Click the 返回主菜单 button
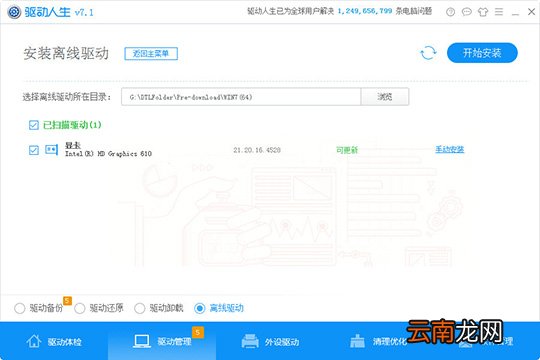This screenshot has height=360, width=540. click(151, 54)
